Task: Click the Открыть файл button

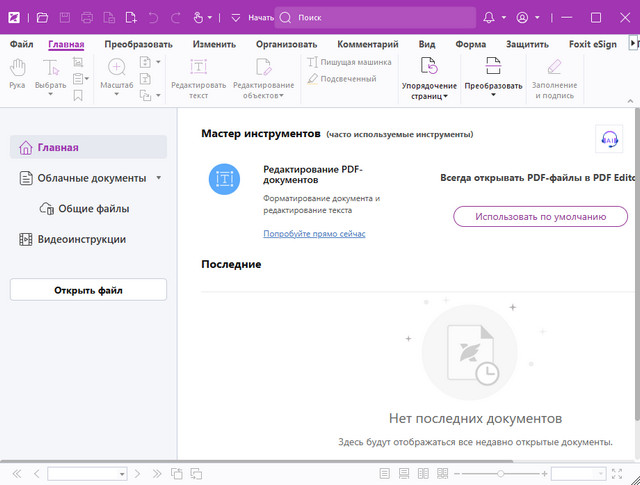Action: point(88,290)
